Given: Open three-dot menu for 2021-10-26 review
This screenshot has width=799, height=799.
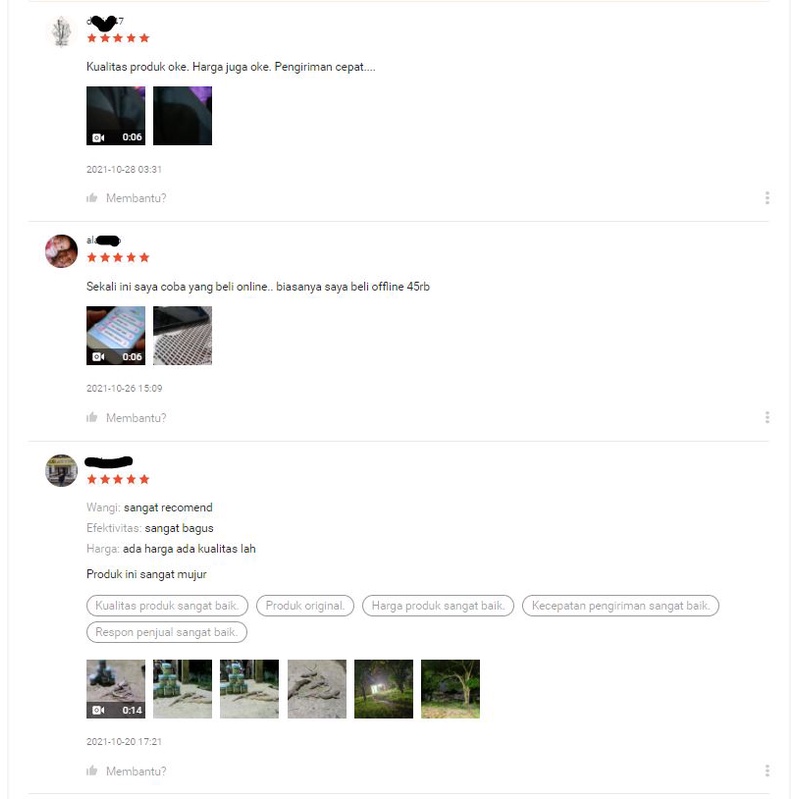Looking at the screenshot, I should coord(767,418).
